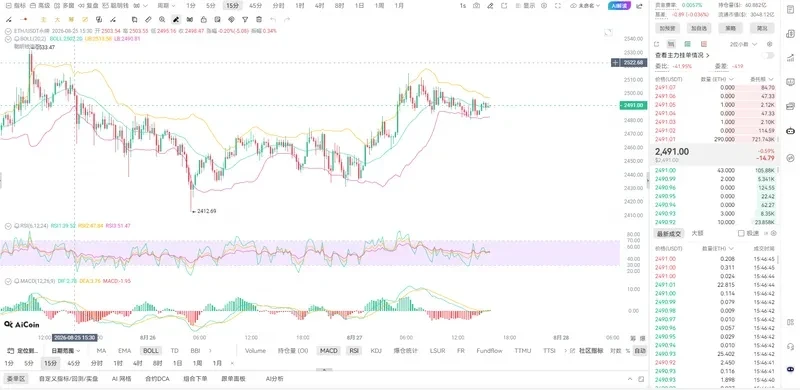Select the magnifier zoom tool
The height and width of the screenshot is (390, 800).
(162, 19)
